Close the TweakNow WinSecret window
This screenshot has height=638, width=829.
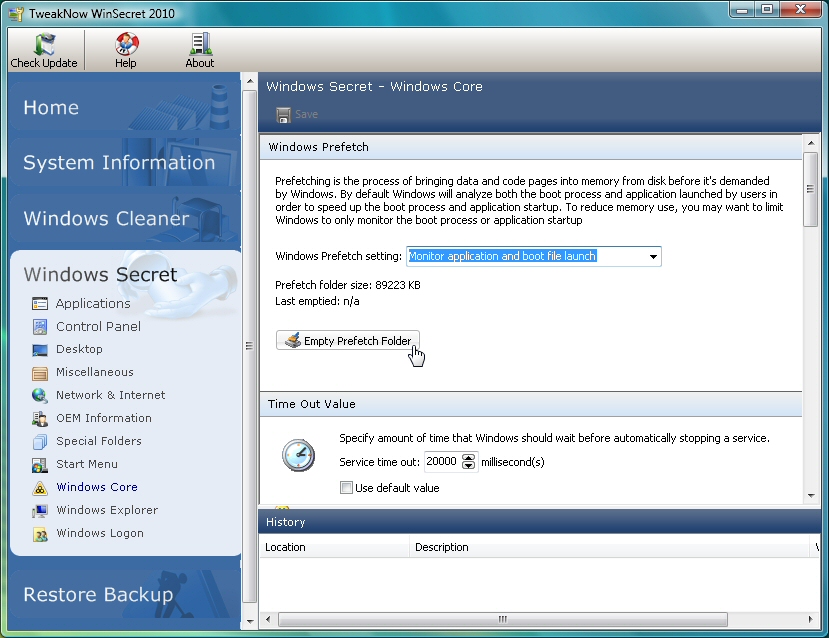pyautogui.click(x=800, y=9)
